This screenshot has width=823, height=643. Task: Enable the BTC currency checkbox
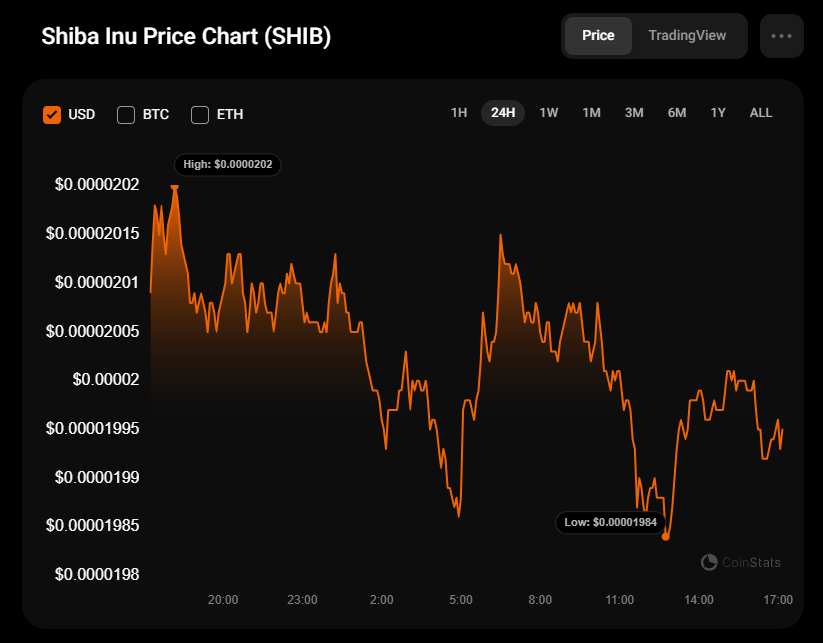[x=126, y=114]
